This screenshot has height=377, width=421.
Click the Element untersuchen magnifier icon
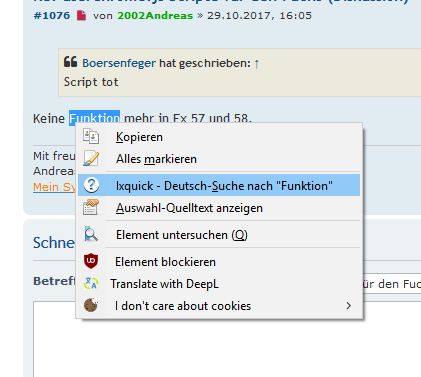tap(91, 234)
